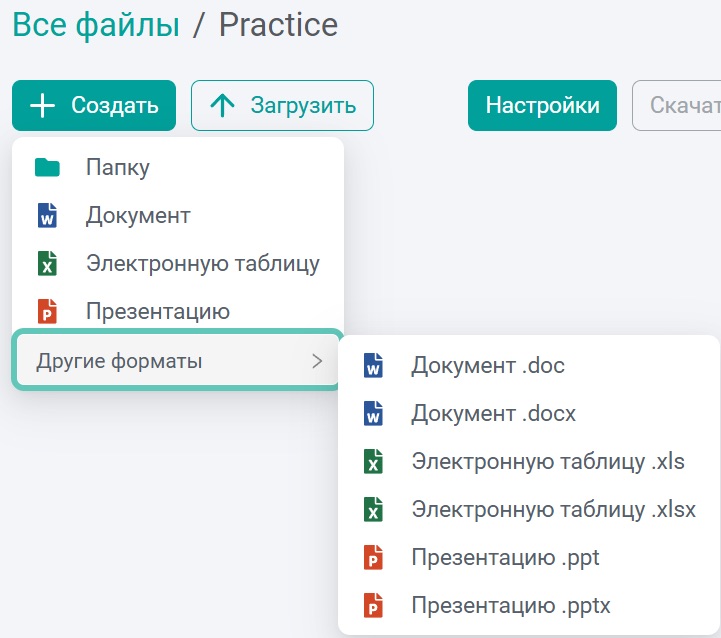Select the Другие форматы menu item
Image resolution: width=721 pixels, height=638 pixels.
click(178, 361)
